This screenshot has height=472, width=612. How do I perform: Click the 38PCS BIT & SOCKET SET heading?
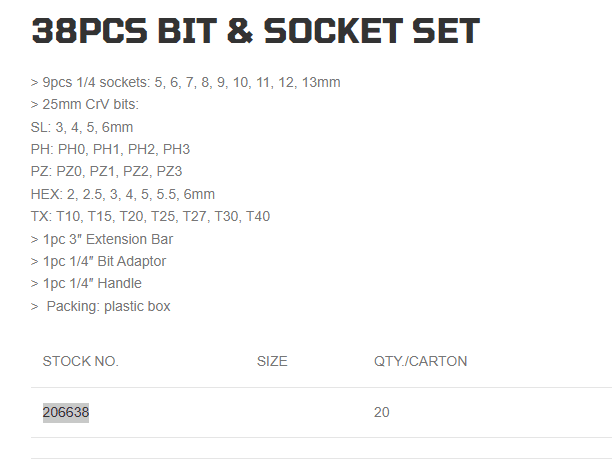(255, 32)
